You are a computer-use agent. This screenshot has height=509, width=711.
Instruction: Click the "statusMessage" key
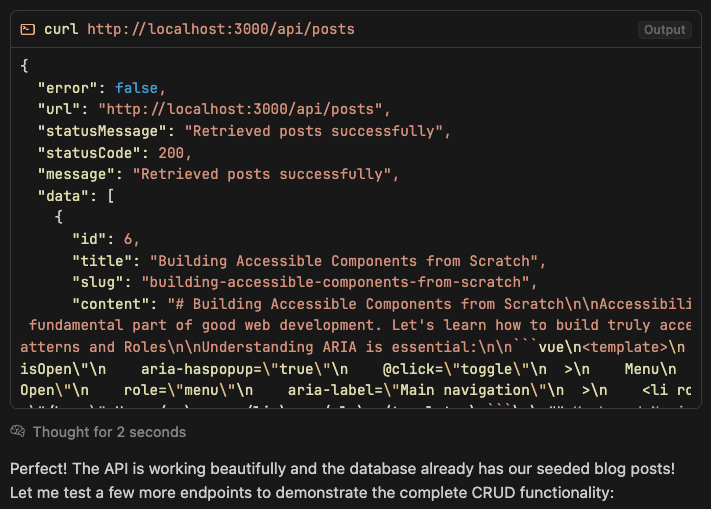coord(102,131)
